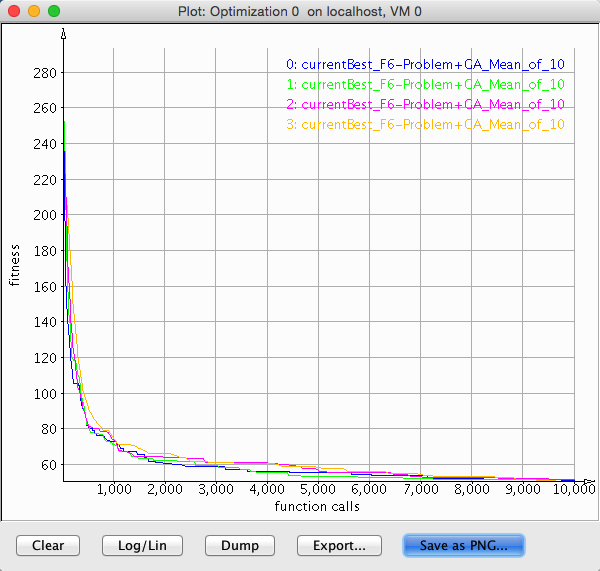Click Save as PNG... button
Image resolution: width=600 pixels, height=571 pixels.
coord(463,545)
